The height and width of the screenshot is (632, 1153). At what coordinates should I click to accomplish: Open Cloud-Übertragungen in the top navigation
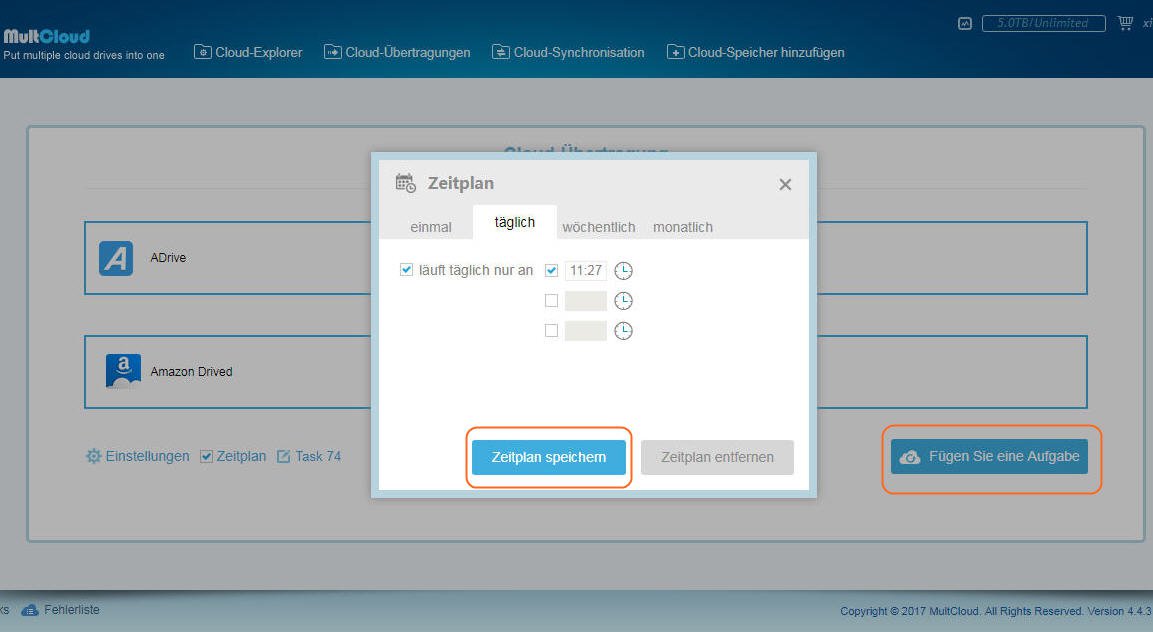[x=397, y=52]
